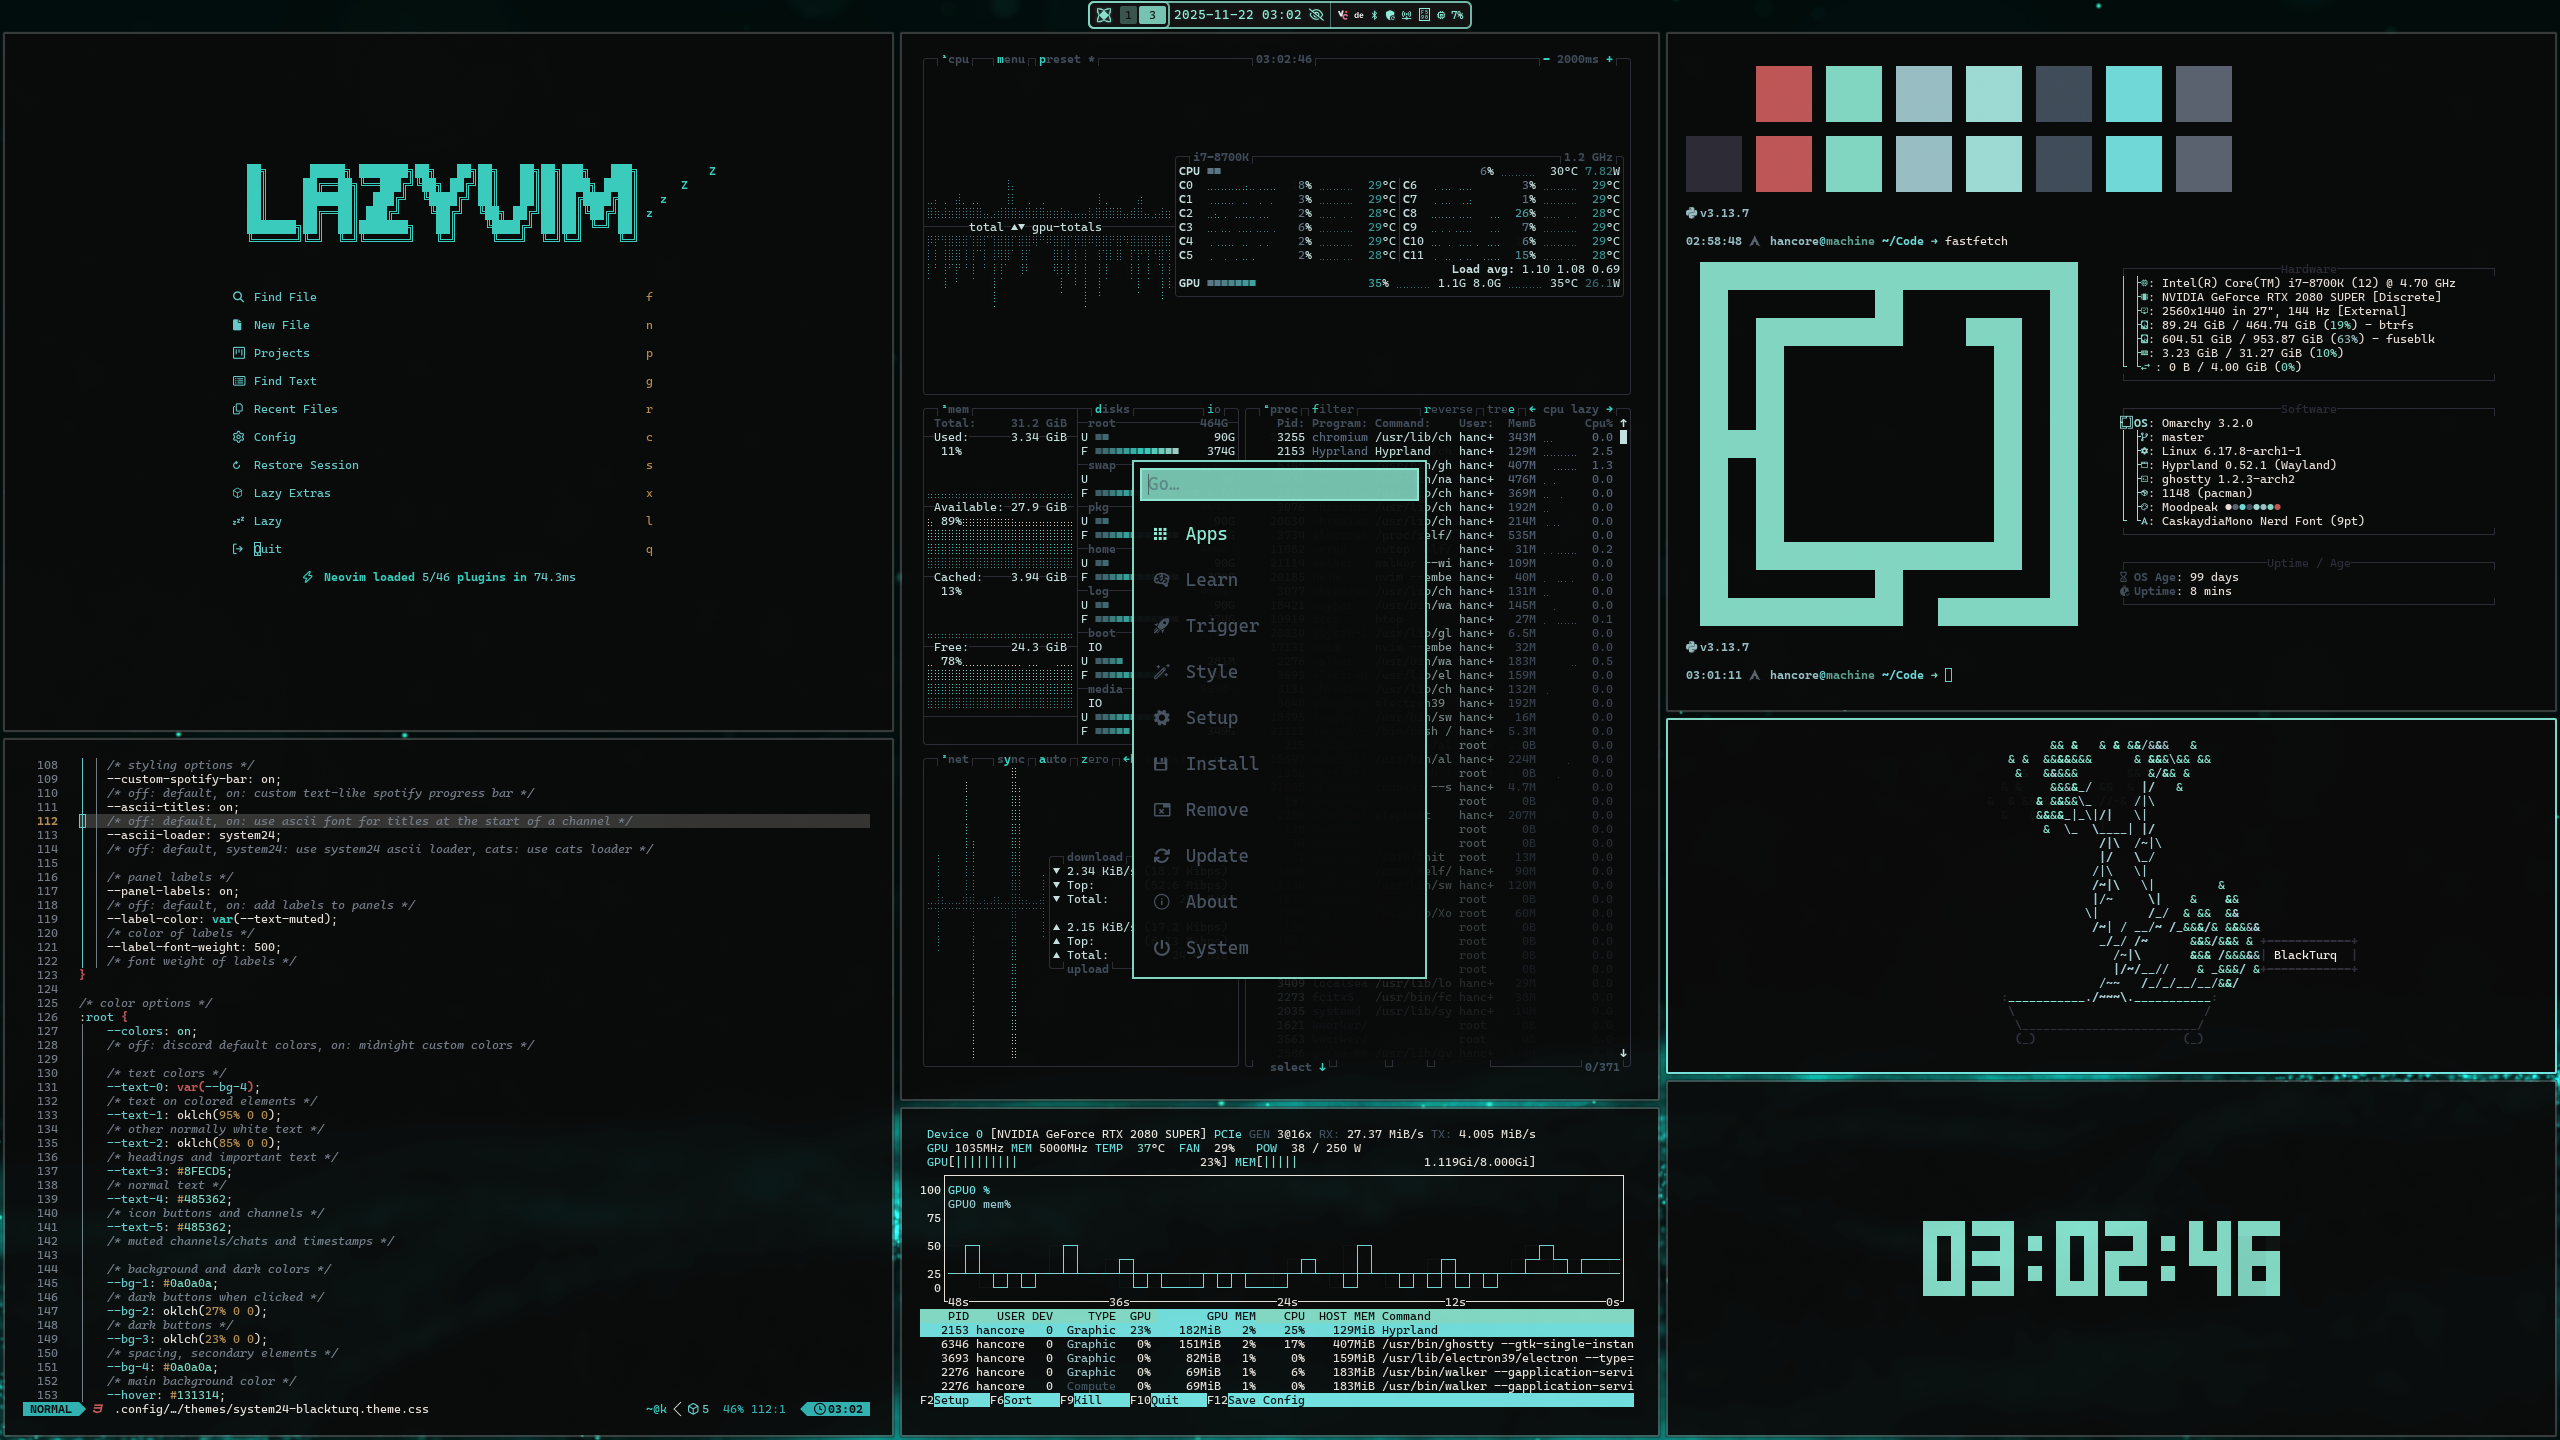Toggle lazy CPU mode in btop proc box

[1585, 409]
